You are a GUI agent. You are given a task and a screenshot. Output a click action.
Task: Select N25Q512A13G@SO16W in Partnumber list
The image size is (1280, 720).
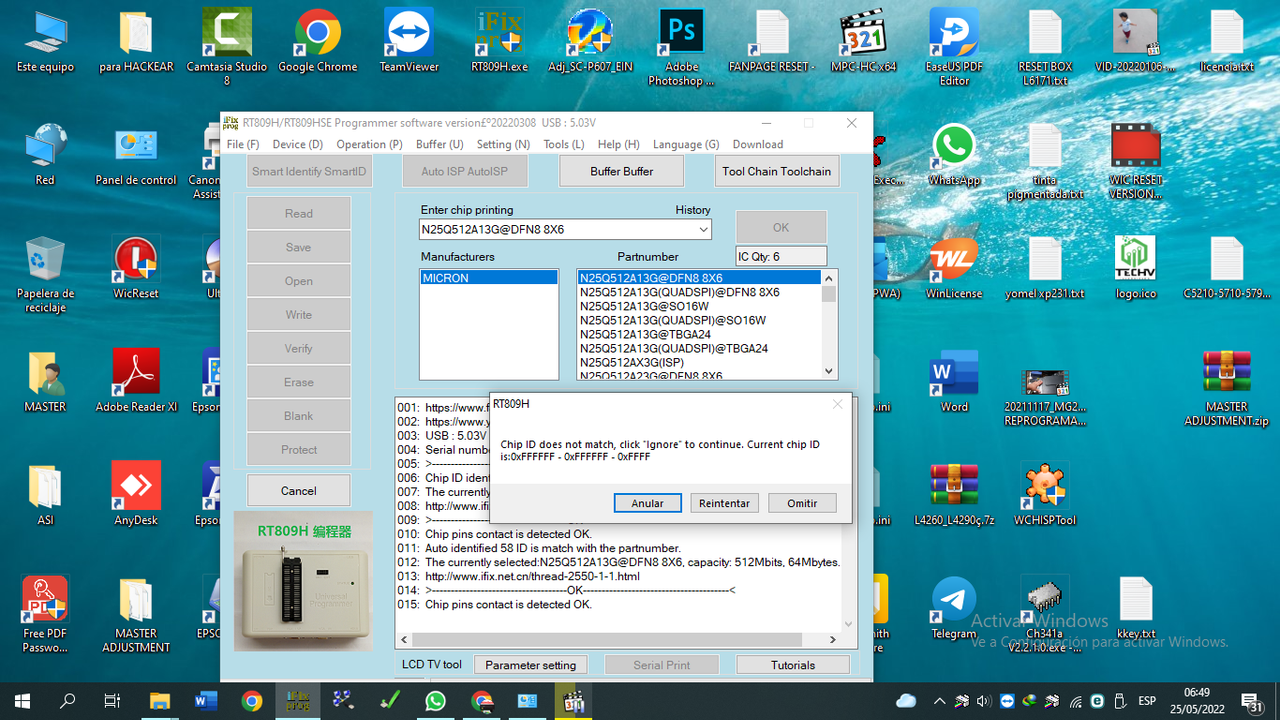point(699,306)
